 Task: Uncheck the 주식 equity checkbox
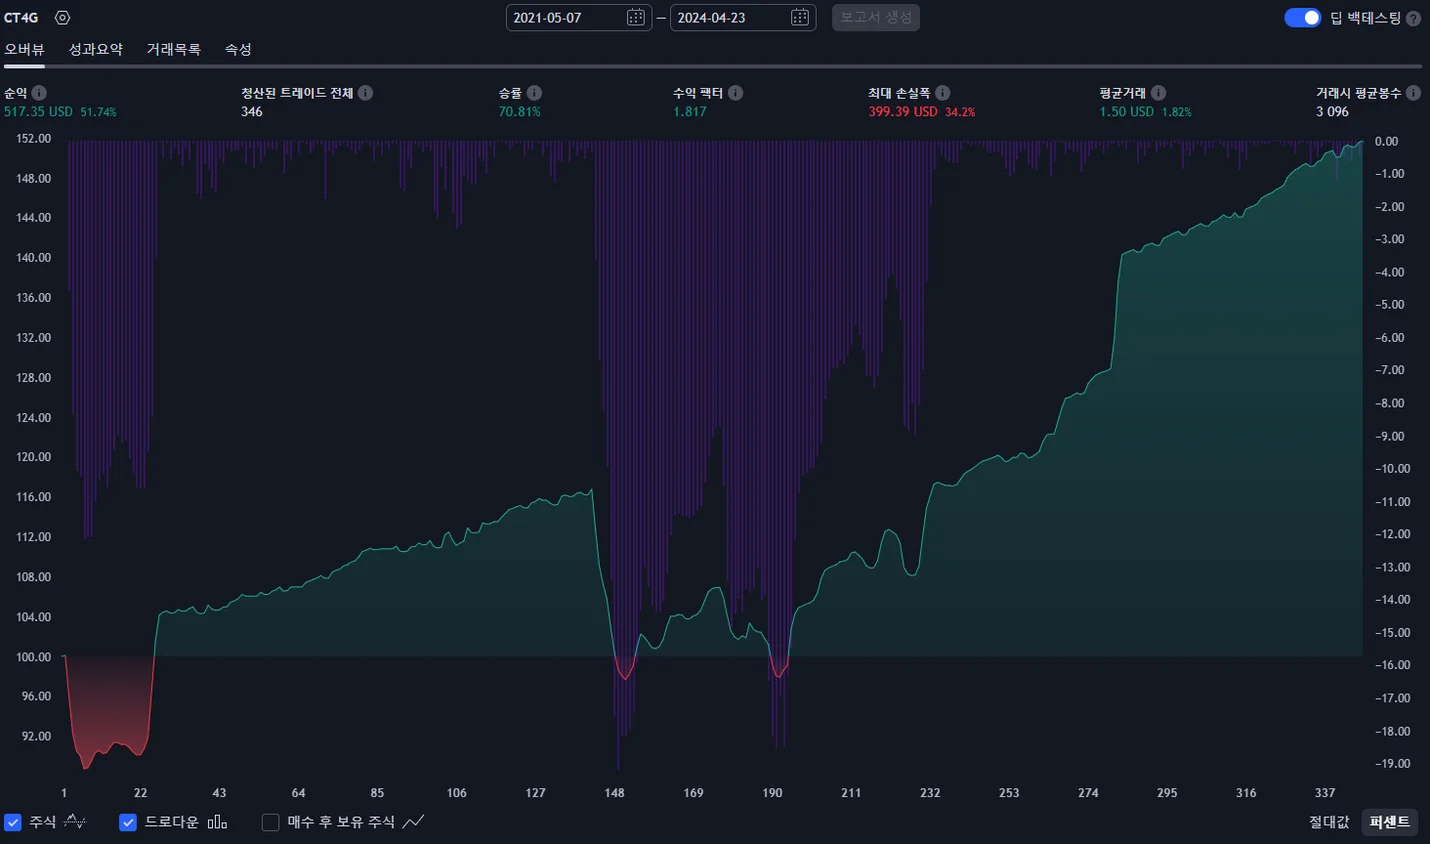coord(13,822)
